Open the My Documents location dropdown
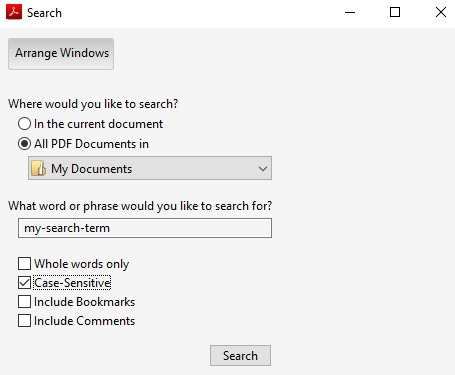This screenshot has width=455, height=375. click(150, 168)
